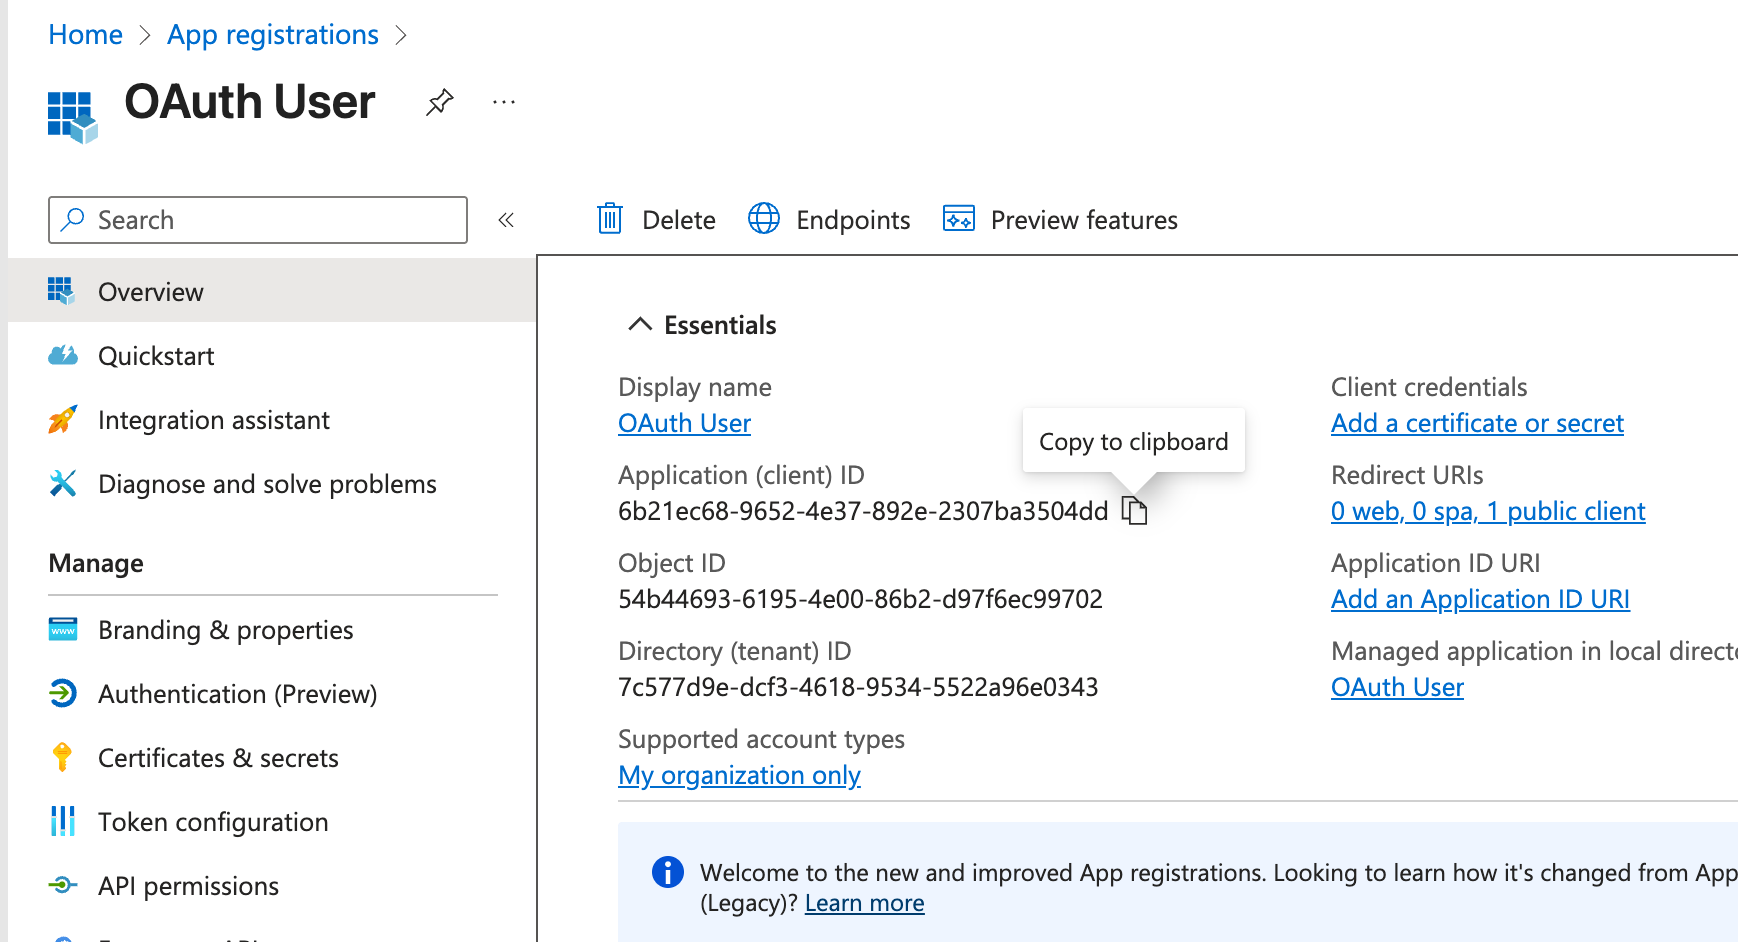Image resolution: width=1738 pixels, height=942 pixels.
Task: Select the Object ID value 54b44693
Action: 860,599
